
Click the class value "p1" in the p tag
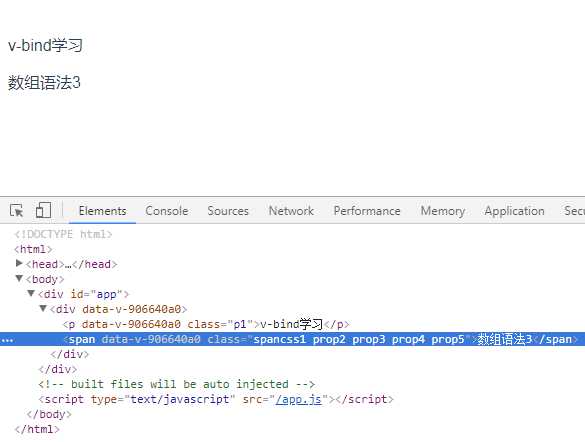pos(240,324)
